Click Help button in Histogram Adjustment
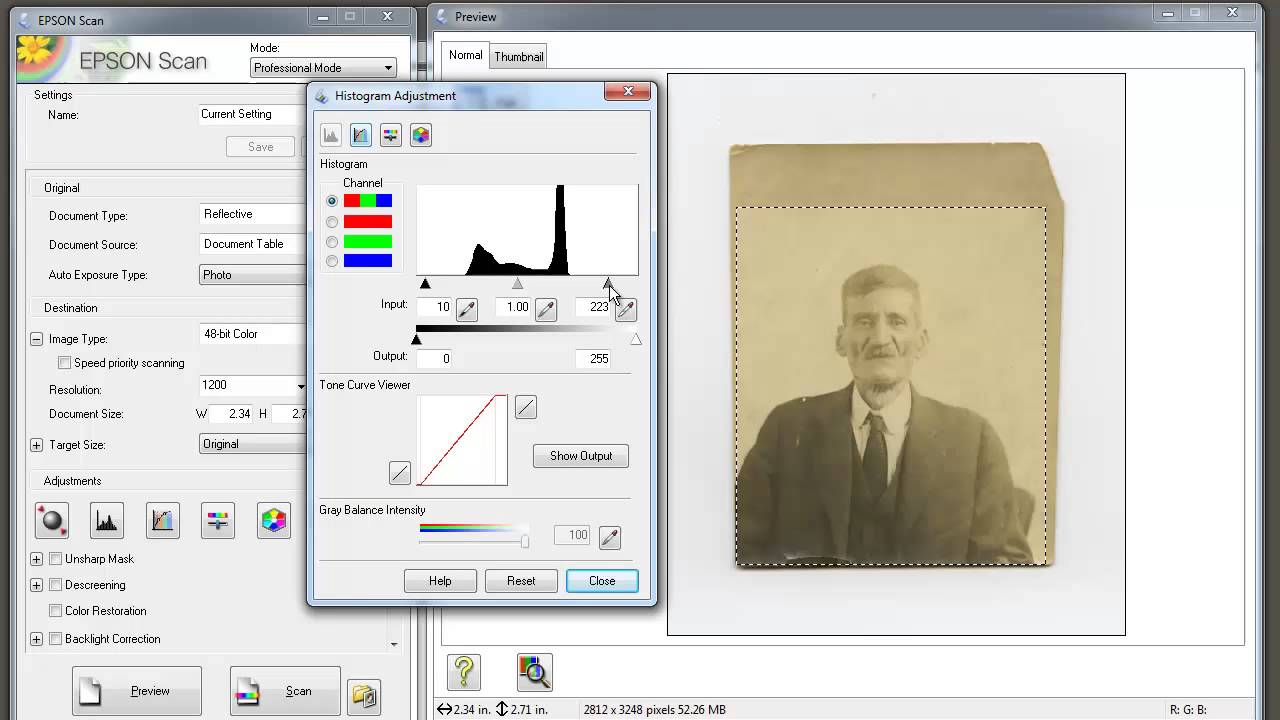The height and width of the screenshot is (720, 1280). (x=440, y=581)
